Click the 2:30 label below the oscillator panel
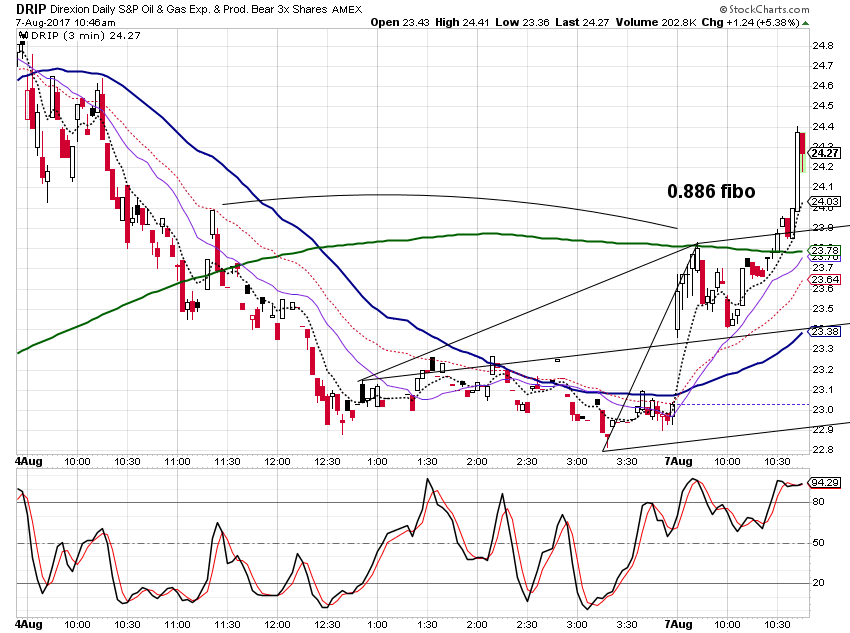Image resolution: width=850 pixels, height=633 pixels. coord(527,625)
